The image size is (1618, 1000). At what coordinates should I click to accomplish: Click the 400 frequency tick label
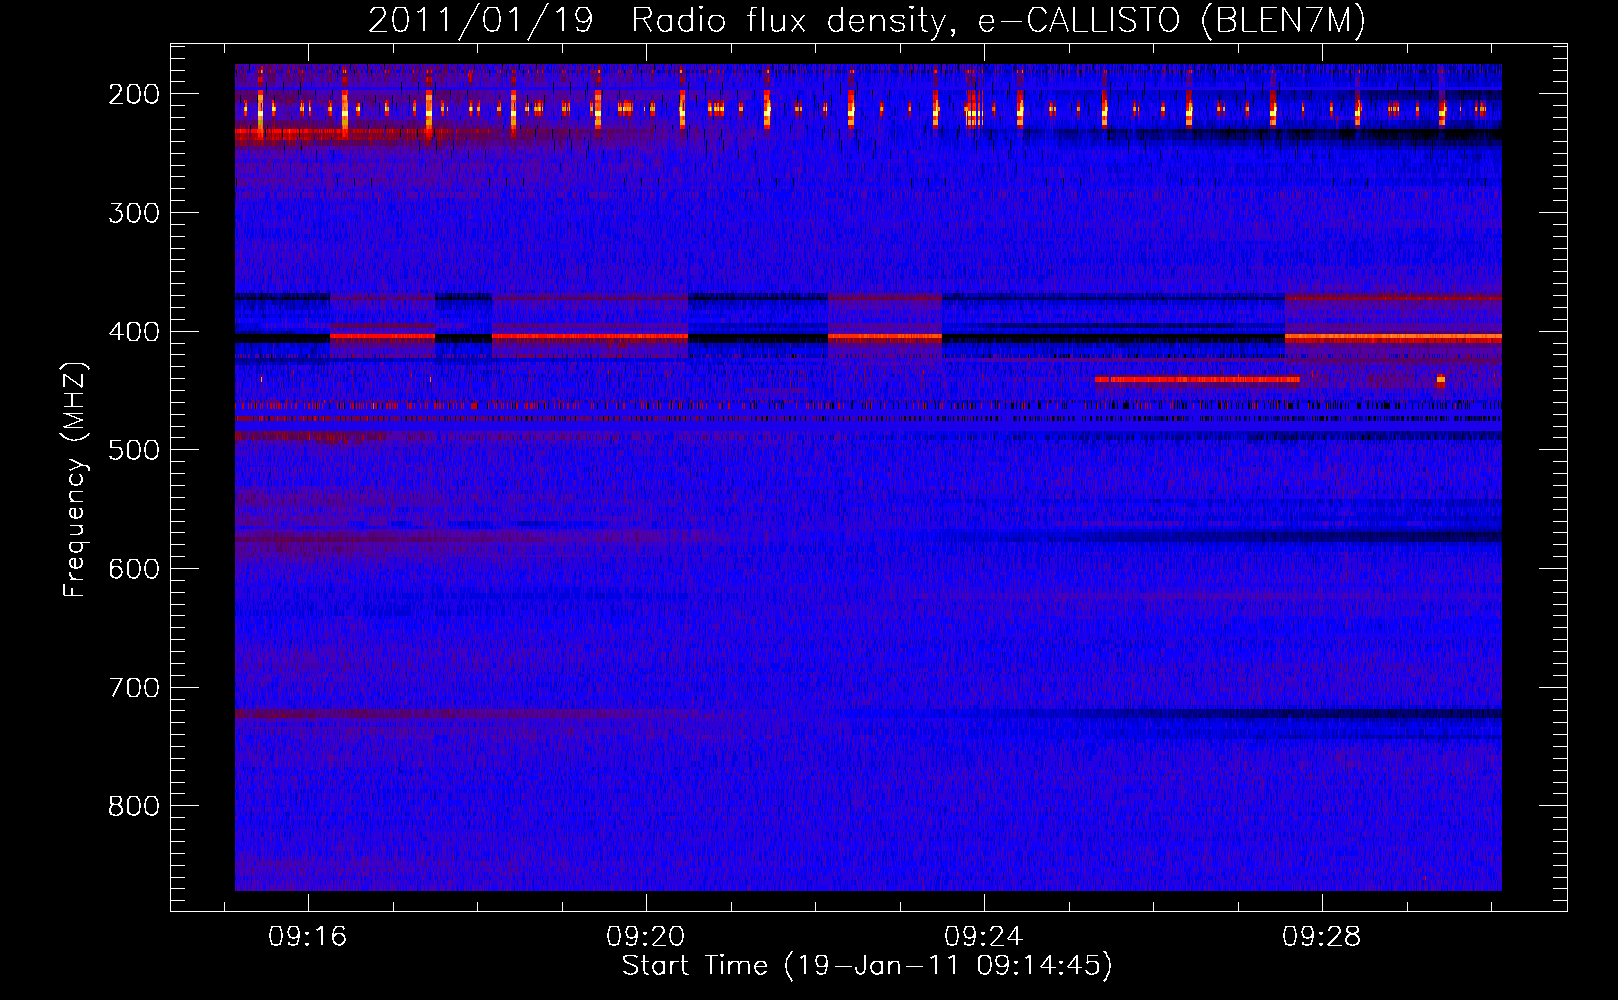tap(134, 332)
